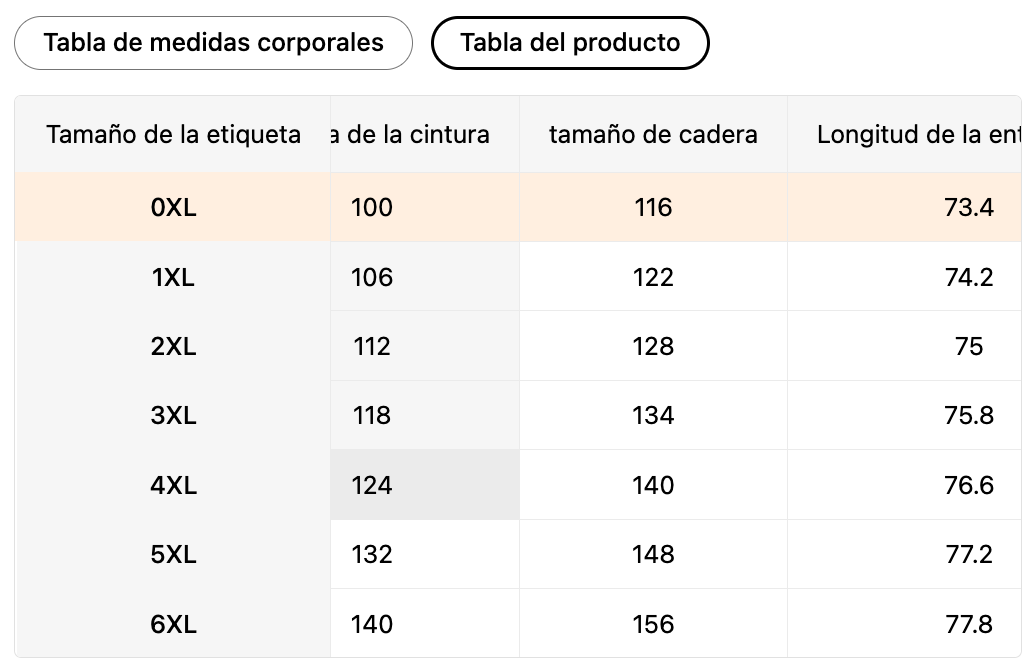This screenshot has height=672, width=1030.
Task: Click the tamaño de cadera column header
Action: pos(653,134)
